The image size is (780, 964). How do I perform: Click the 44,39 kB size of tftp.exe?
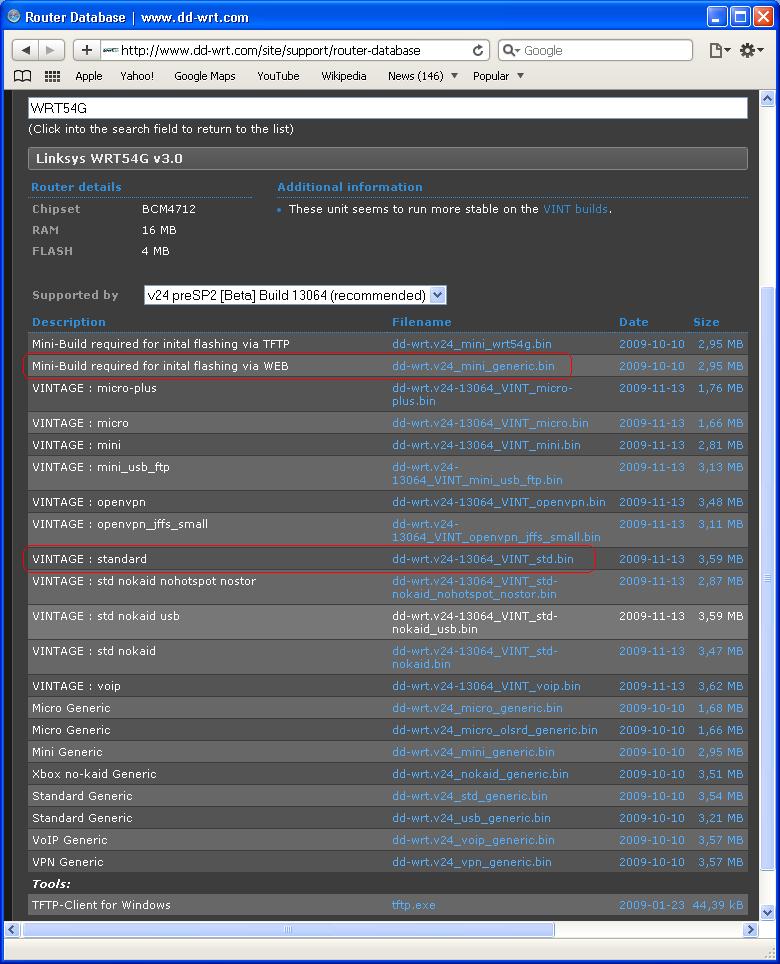click(717, 906)
